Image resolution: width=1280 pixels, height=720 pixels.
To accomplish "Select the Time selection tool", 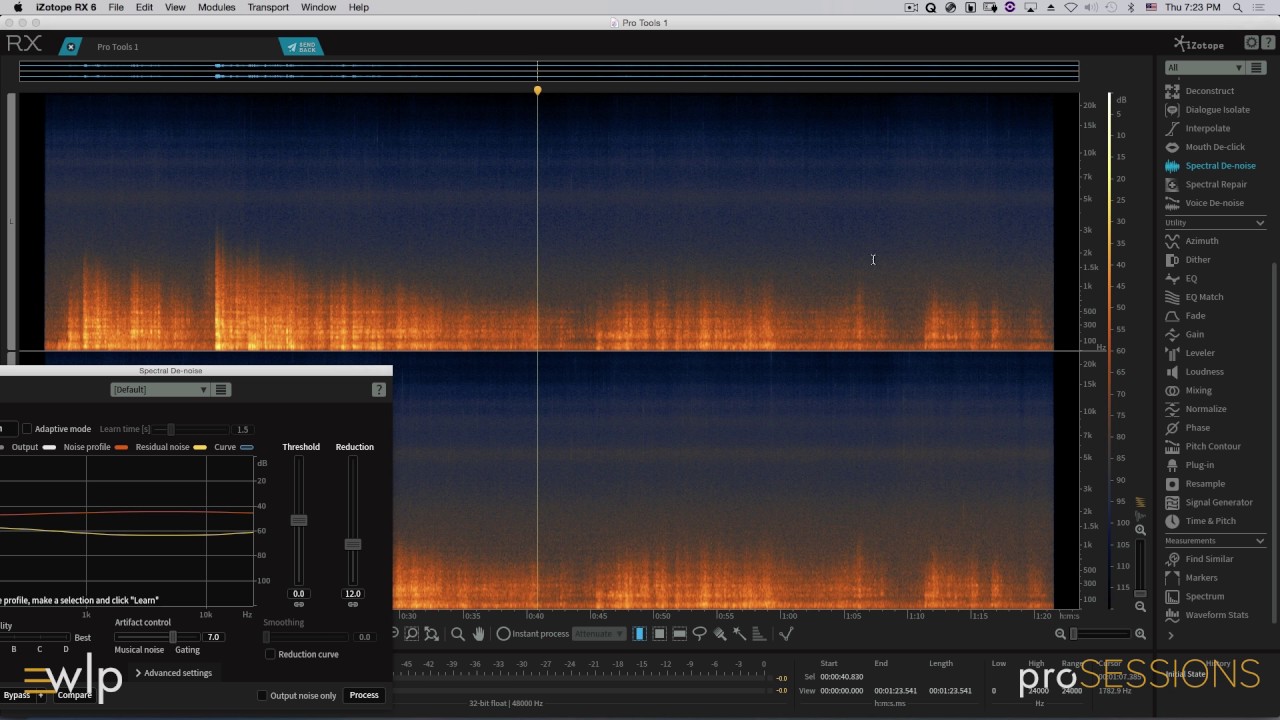I will pyautogui.click(x=639, y=634).
